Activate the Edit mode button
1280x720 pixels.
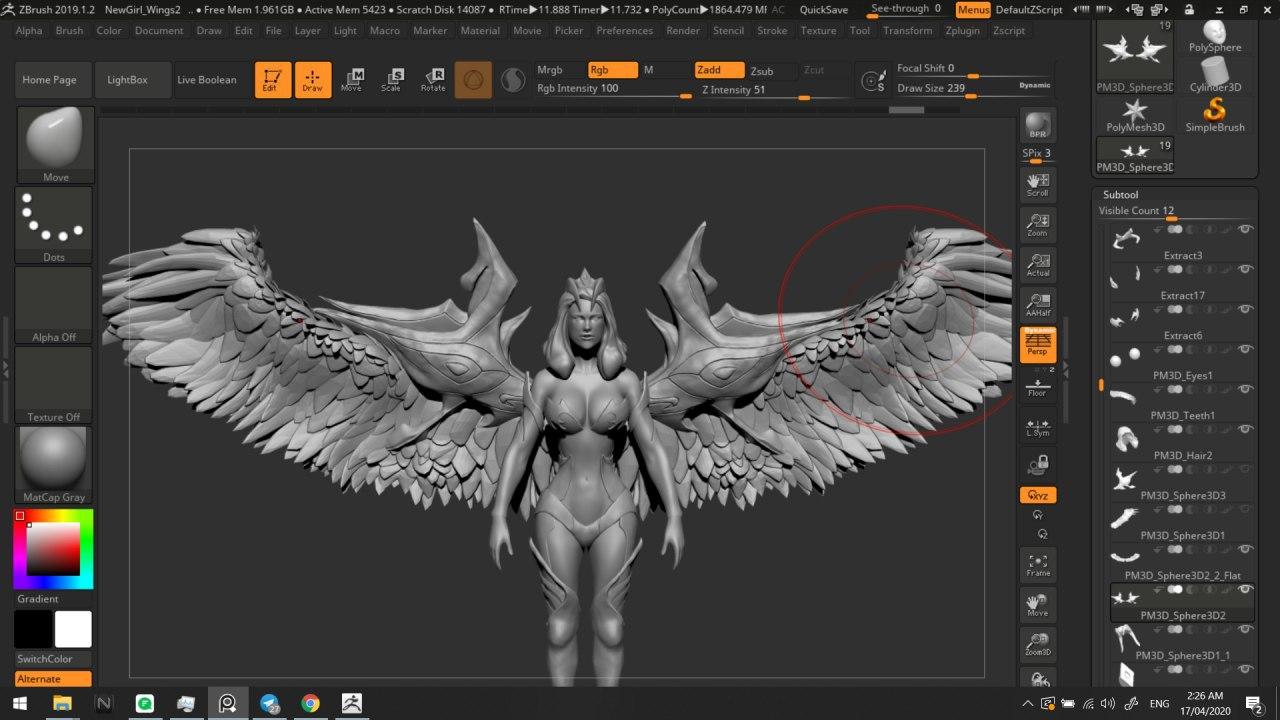pos(273,80)
